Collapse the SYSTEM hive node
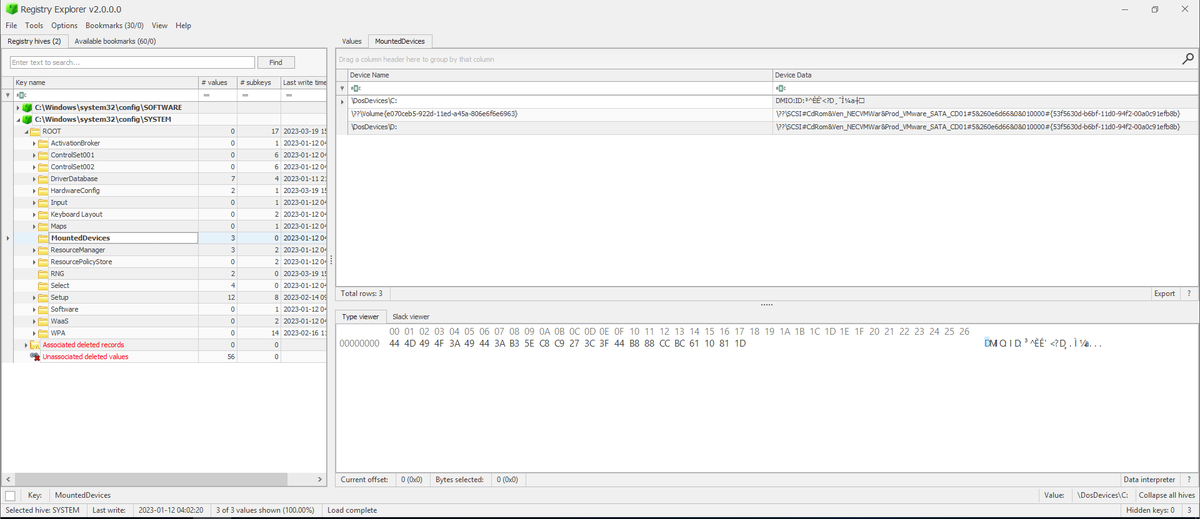Image resolution: width=1200 pixels, height=519 pixels. pyautogui.click(x=18, y=119)
